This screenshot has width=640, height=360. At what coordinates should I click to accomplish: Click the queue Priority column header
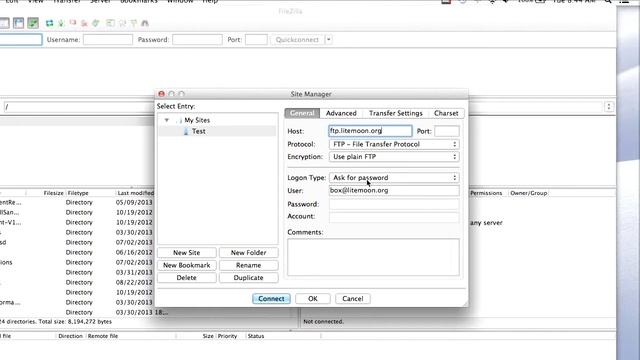(x=227, y=336)
